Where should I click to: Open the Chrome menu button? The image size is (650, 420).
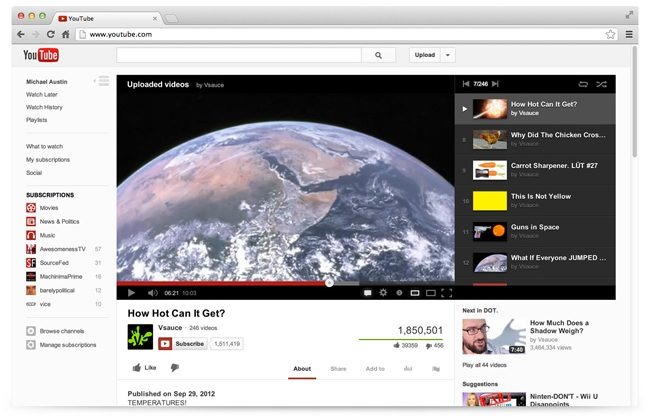coord(628,34)
